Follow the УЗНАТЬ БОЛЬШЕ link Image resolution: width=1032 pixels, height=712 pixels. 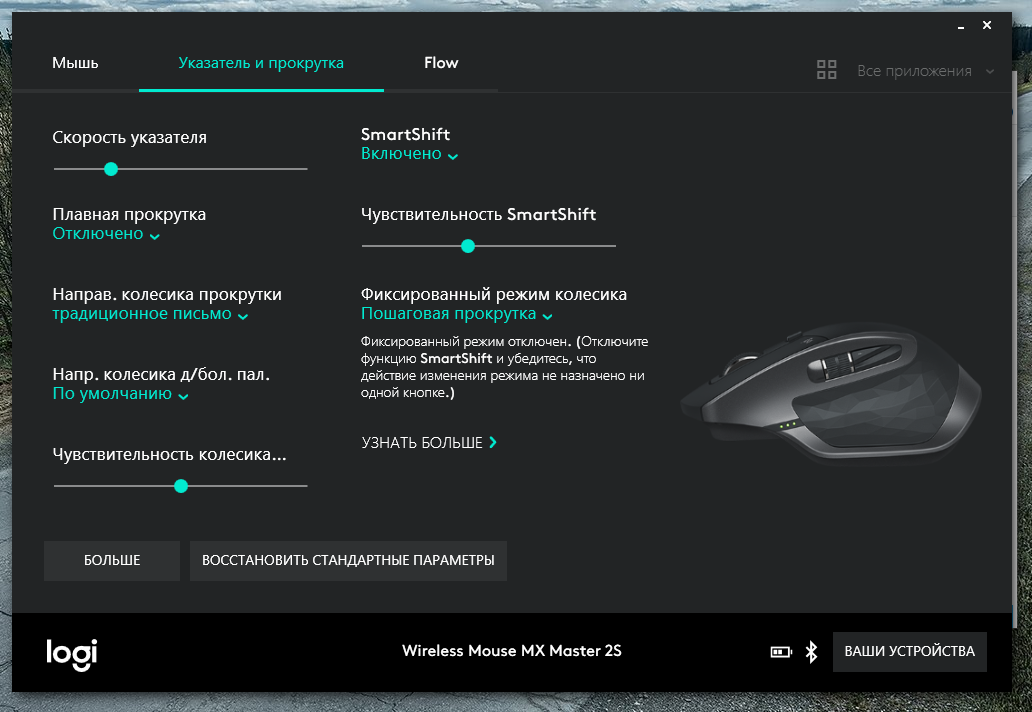tap(429, 443)
